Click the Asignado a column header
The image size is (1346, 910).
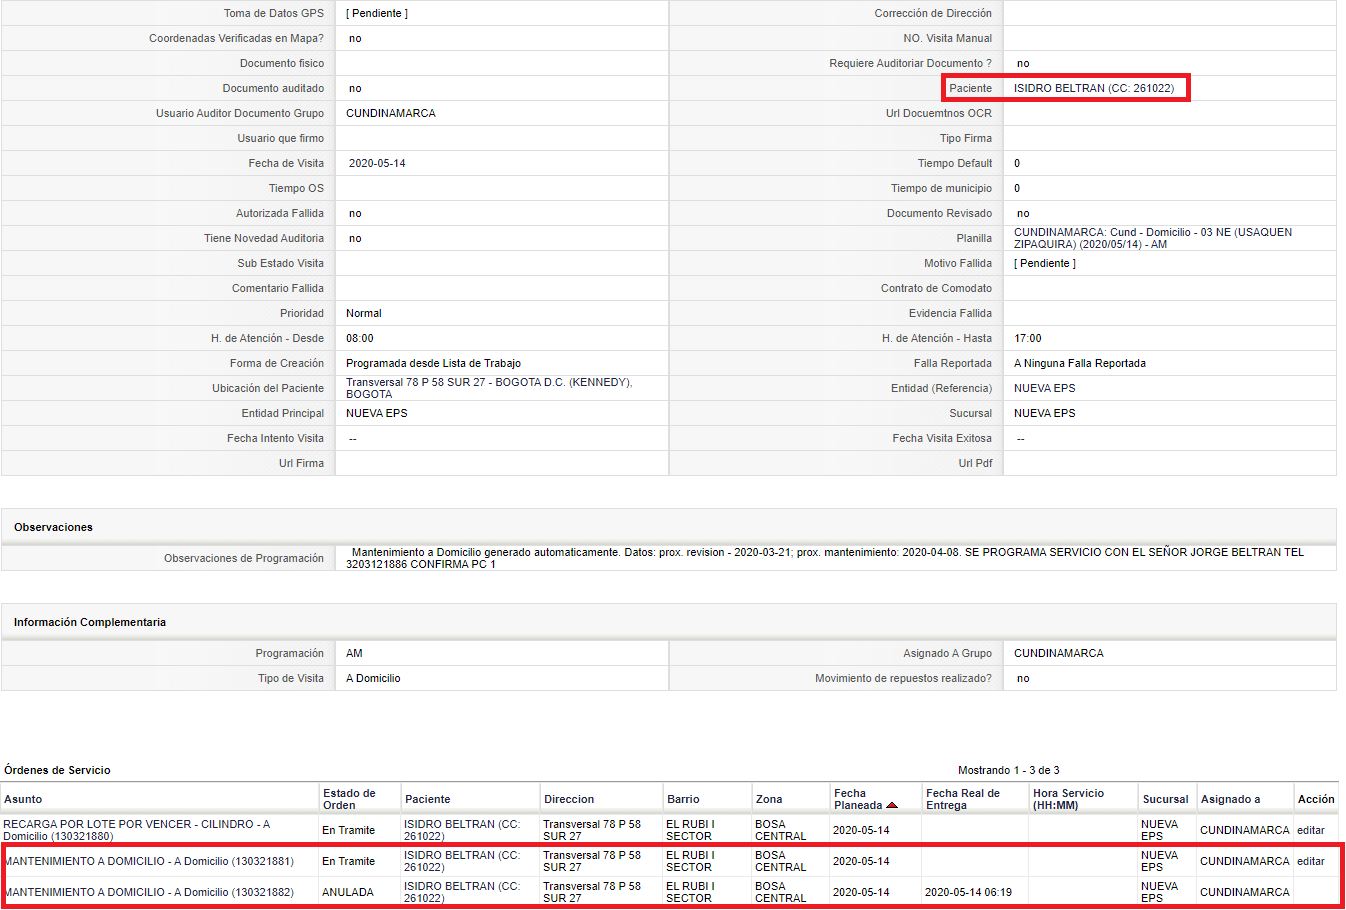click(x=1231, y=799)
